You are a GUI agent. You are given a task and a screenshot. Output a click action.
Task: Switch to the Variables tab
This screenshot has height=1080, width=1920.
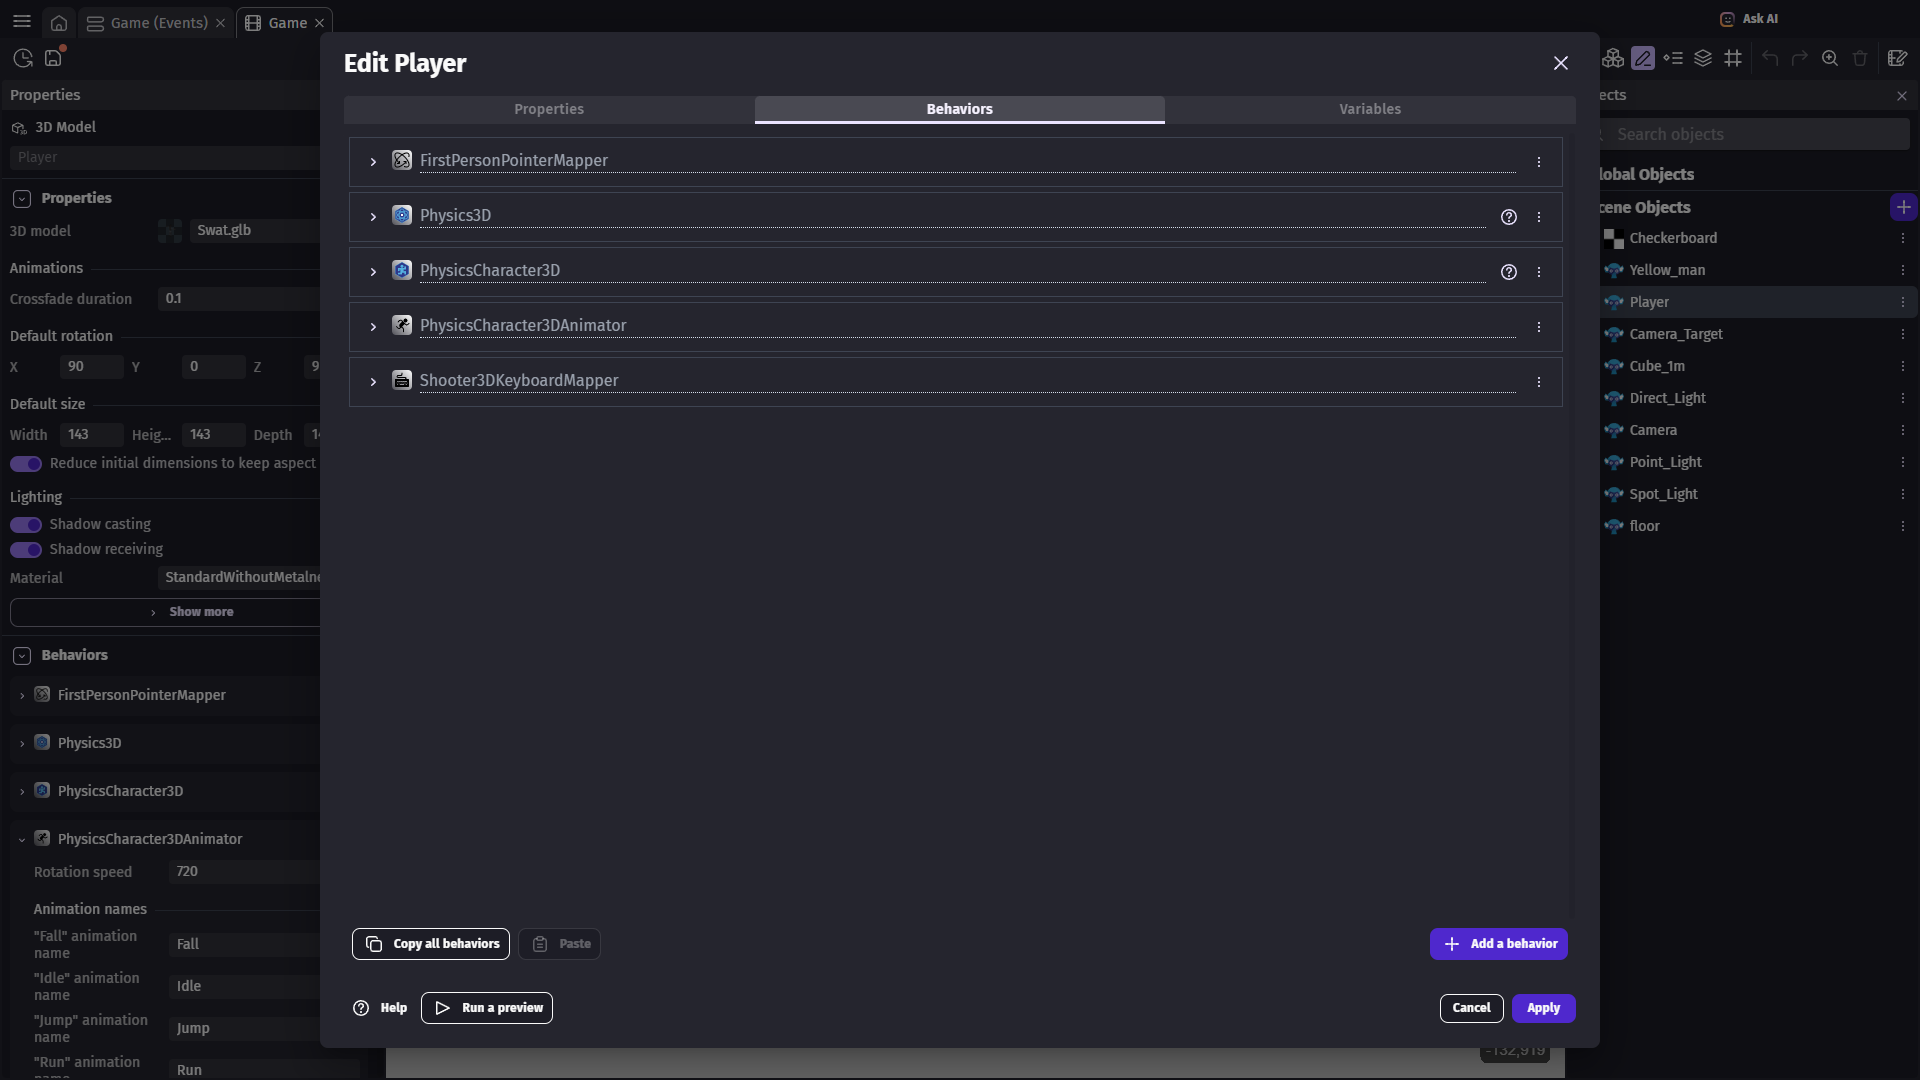1369,109
